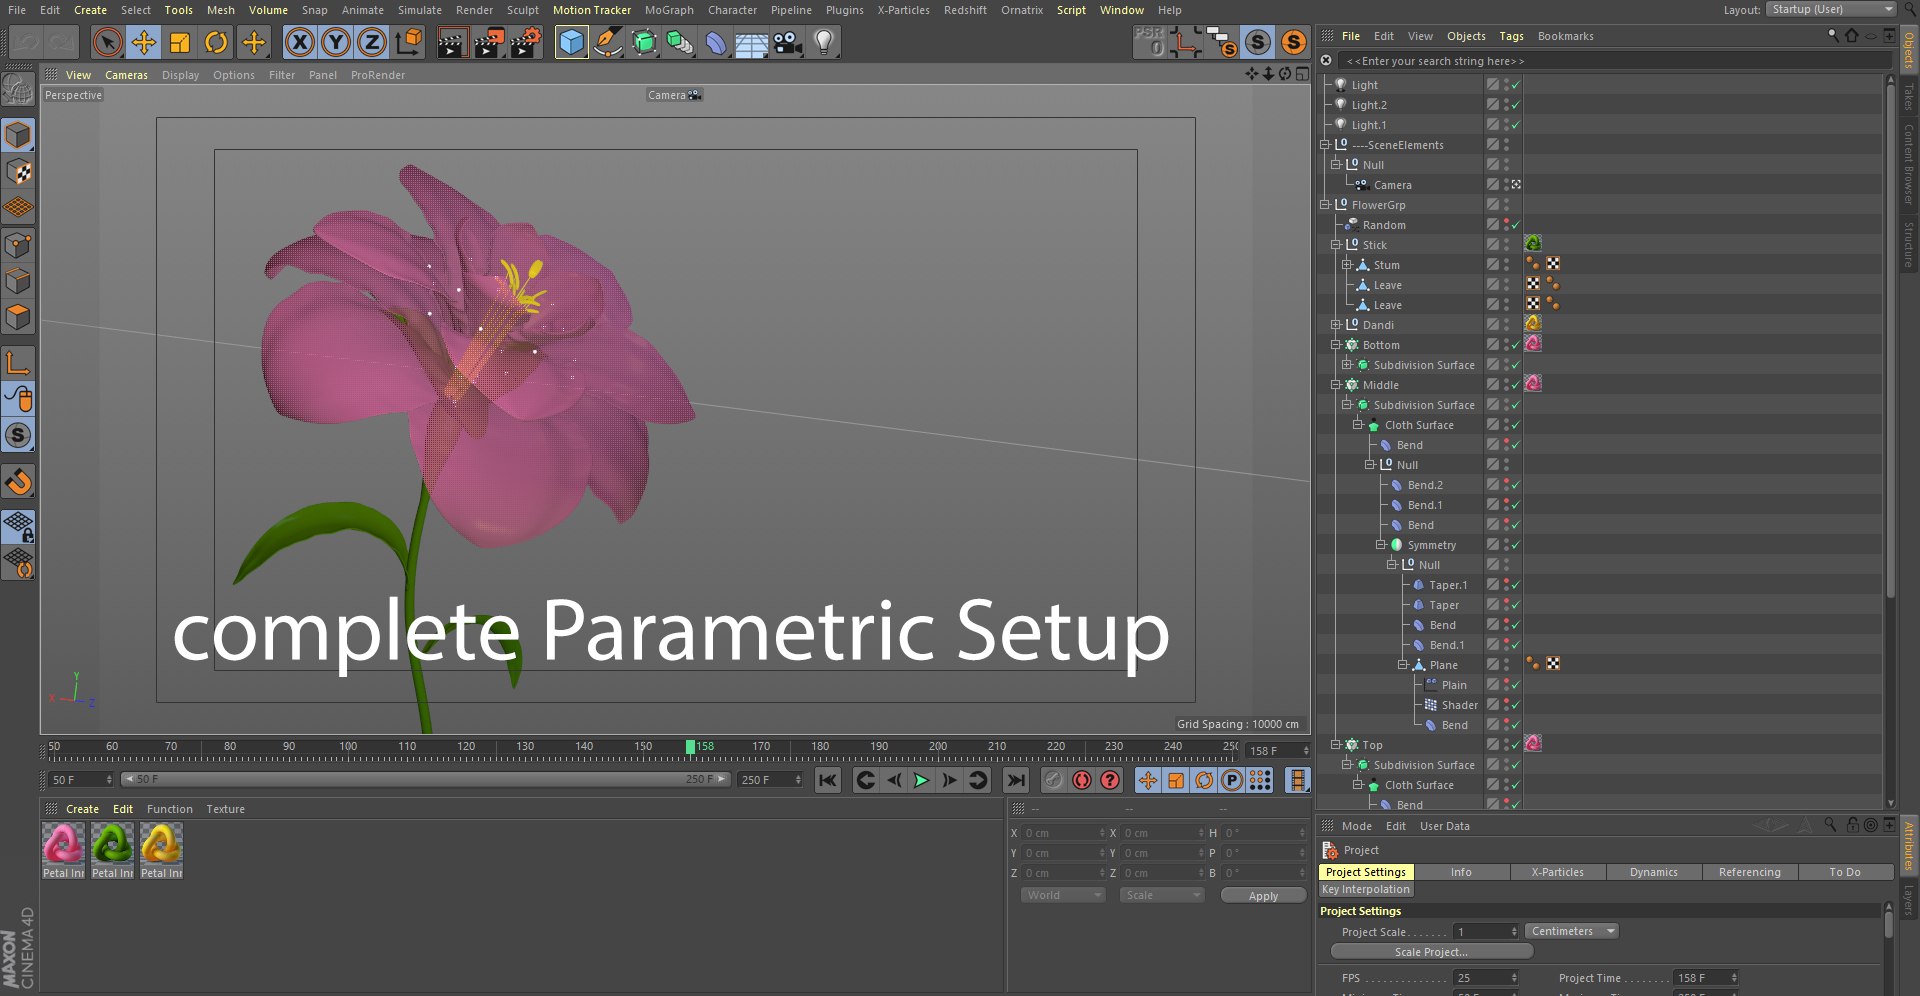This screenshot has height=996, width=1920.
Task: Disable the Taper.1 deformer checkmark
Action: (x=1516, y=585)
